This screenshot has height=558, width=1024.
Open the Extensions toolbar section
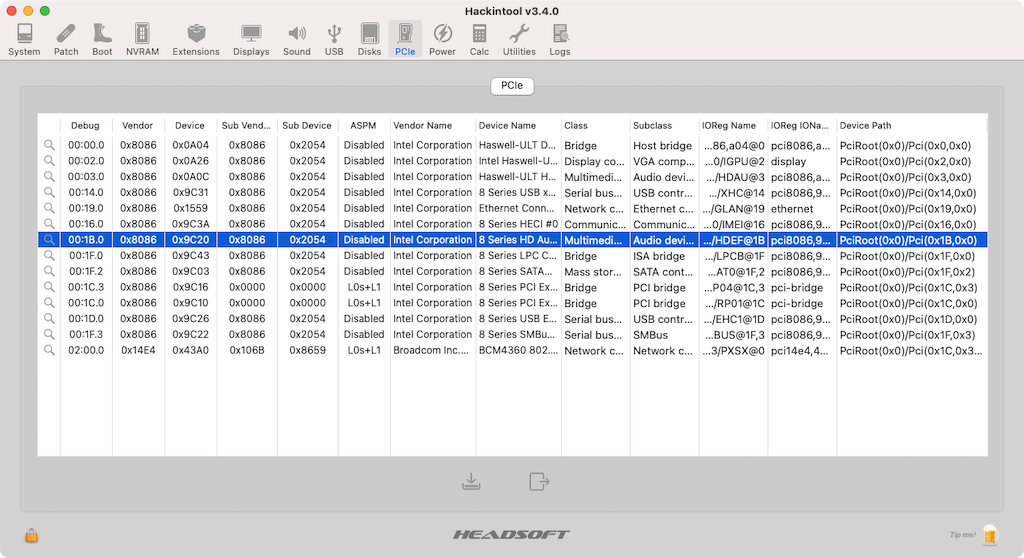click(x=196, y=40)
